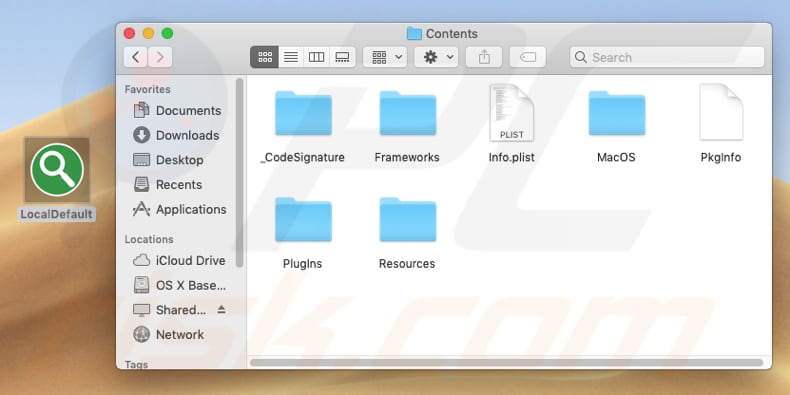Click the Favorites section header
Screen dimensions: 790x395
pyautogui.click(x=148, y=89)
